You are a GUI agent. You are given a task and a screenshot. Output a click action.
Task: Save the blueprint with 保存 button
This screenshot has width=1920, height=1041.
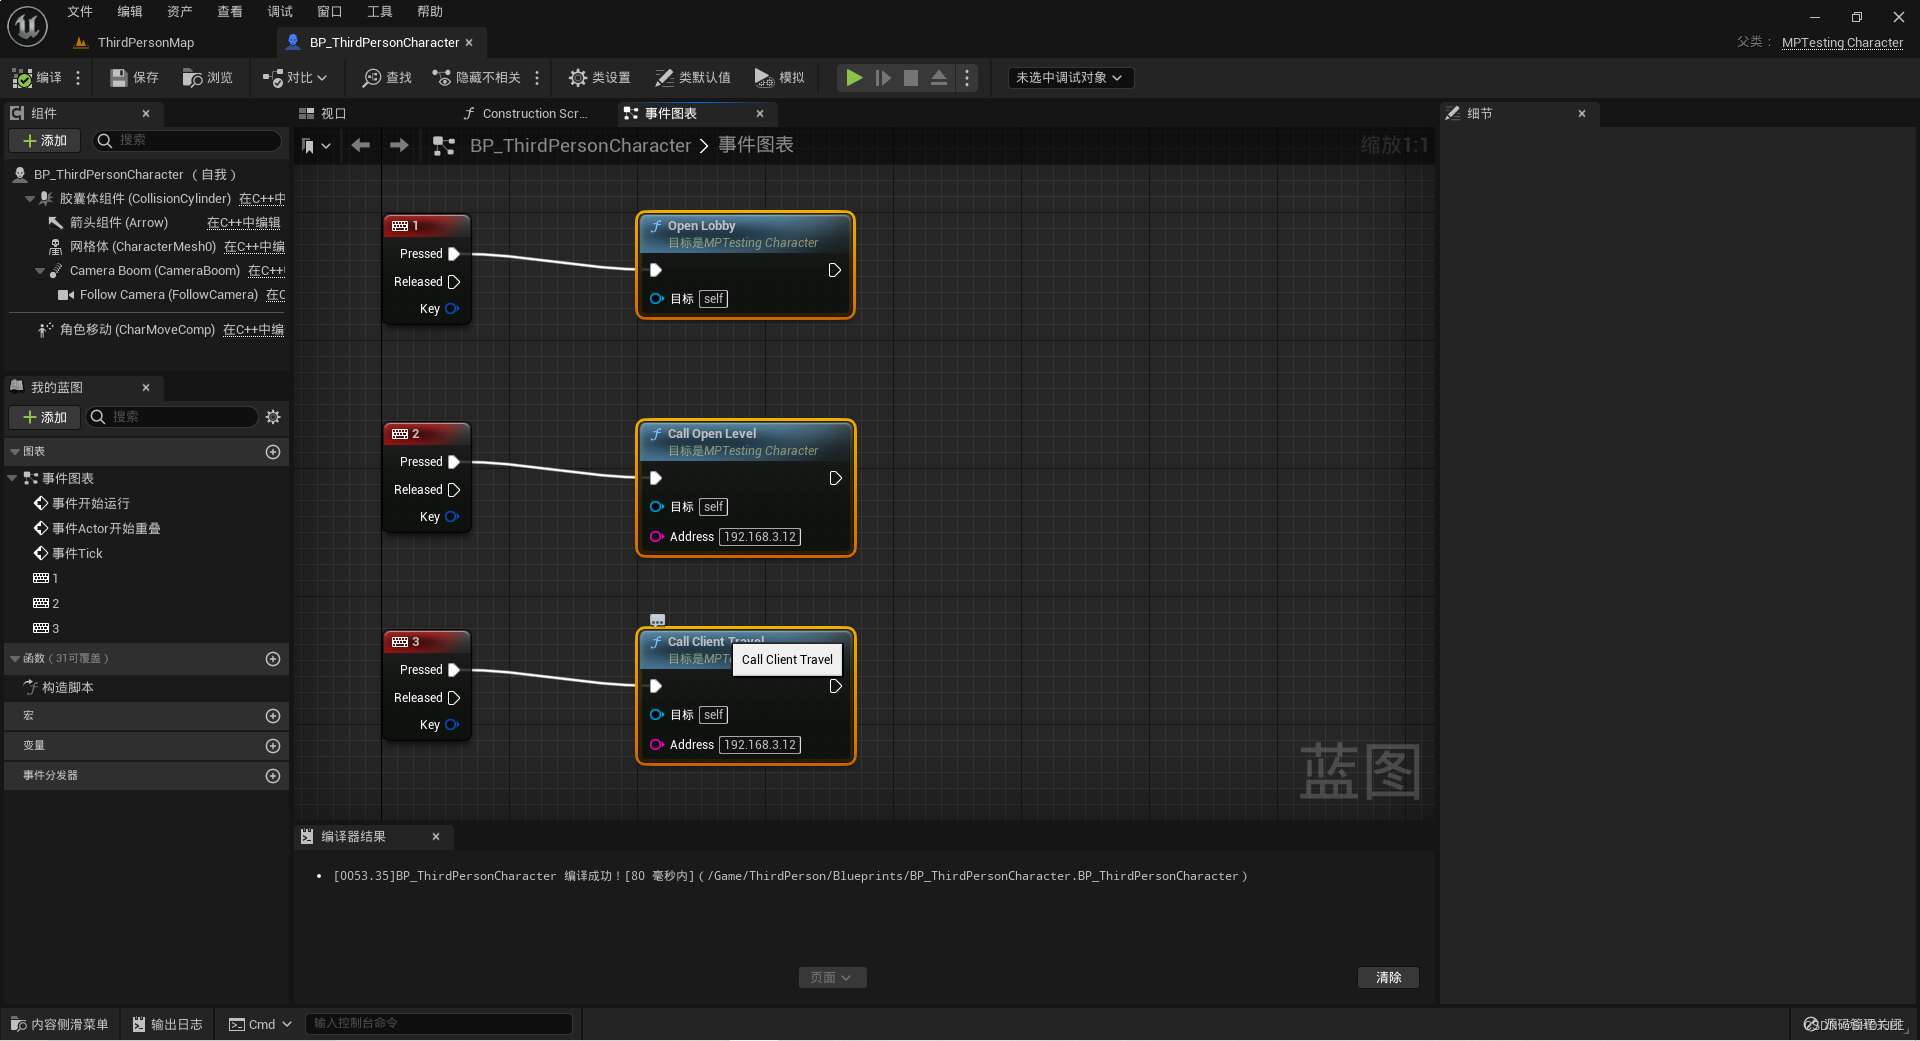pyautogui.click(x=134, y=78)
